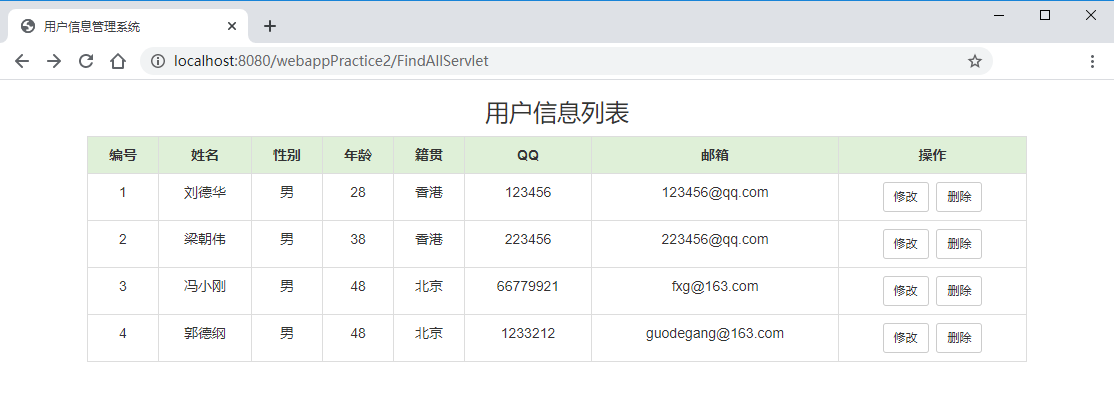Click the age value 28
The height and width of the screenshot is (419, 1114).
358,192
